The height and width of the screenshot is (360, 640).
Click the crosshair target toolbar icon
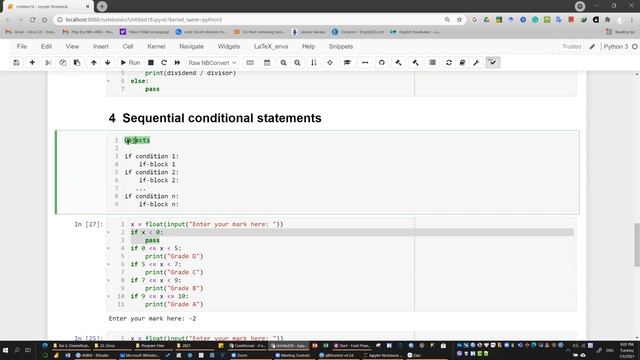[x=330, y=62]
